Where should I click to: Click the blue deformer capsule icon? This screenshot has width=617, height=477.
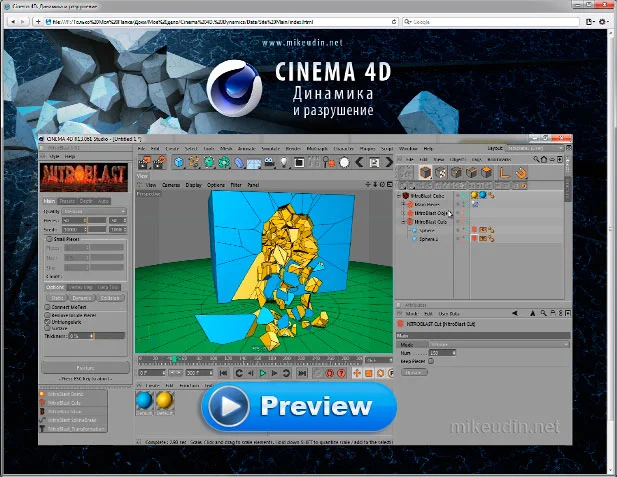(239, 162)
